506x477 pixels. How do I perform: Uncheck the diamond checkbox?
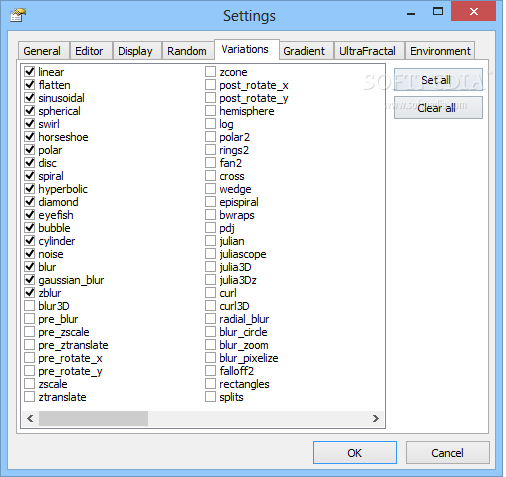click(30, 201)
